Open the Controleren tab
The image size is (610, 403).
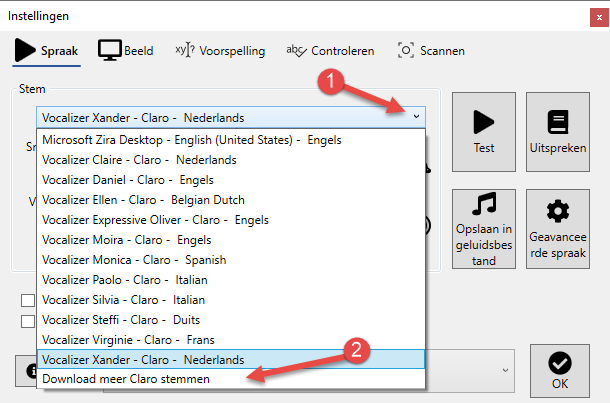tap(330, 51)
